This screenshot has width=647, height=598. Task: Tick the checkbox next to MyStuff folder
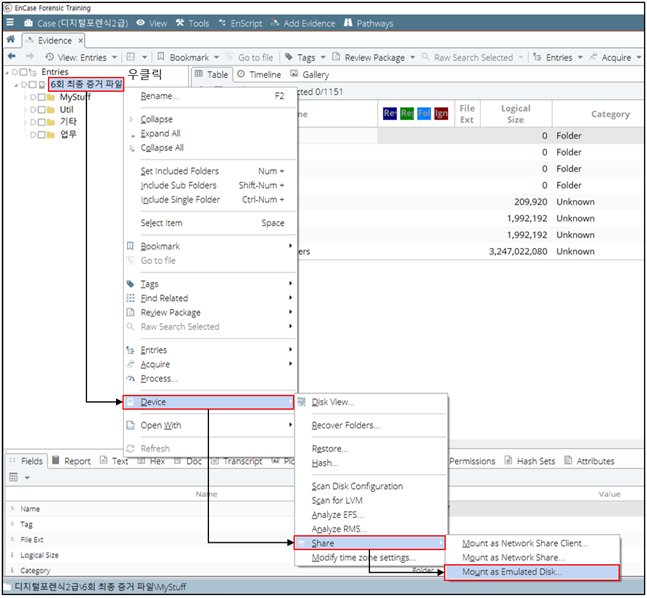[x=42, y=97]
